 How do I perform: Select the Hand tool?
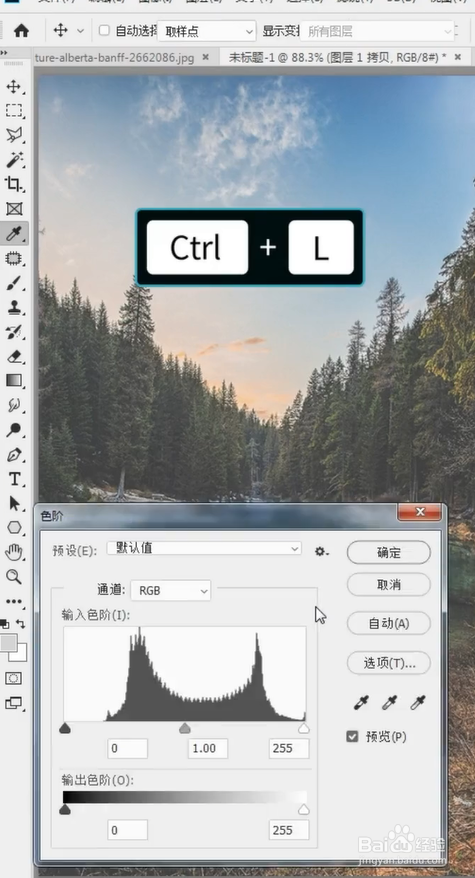14,552
